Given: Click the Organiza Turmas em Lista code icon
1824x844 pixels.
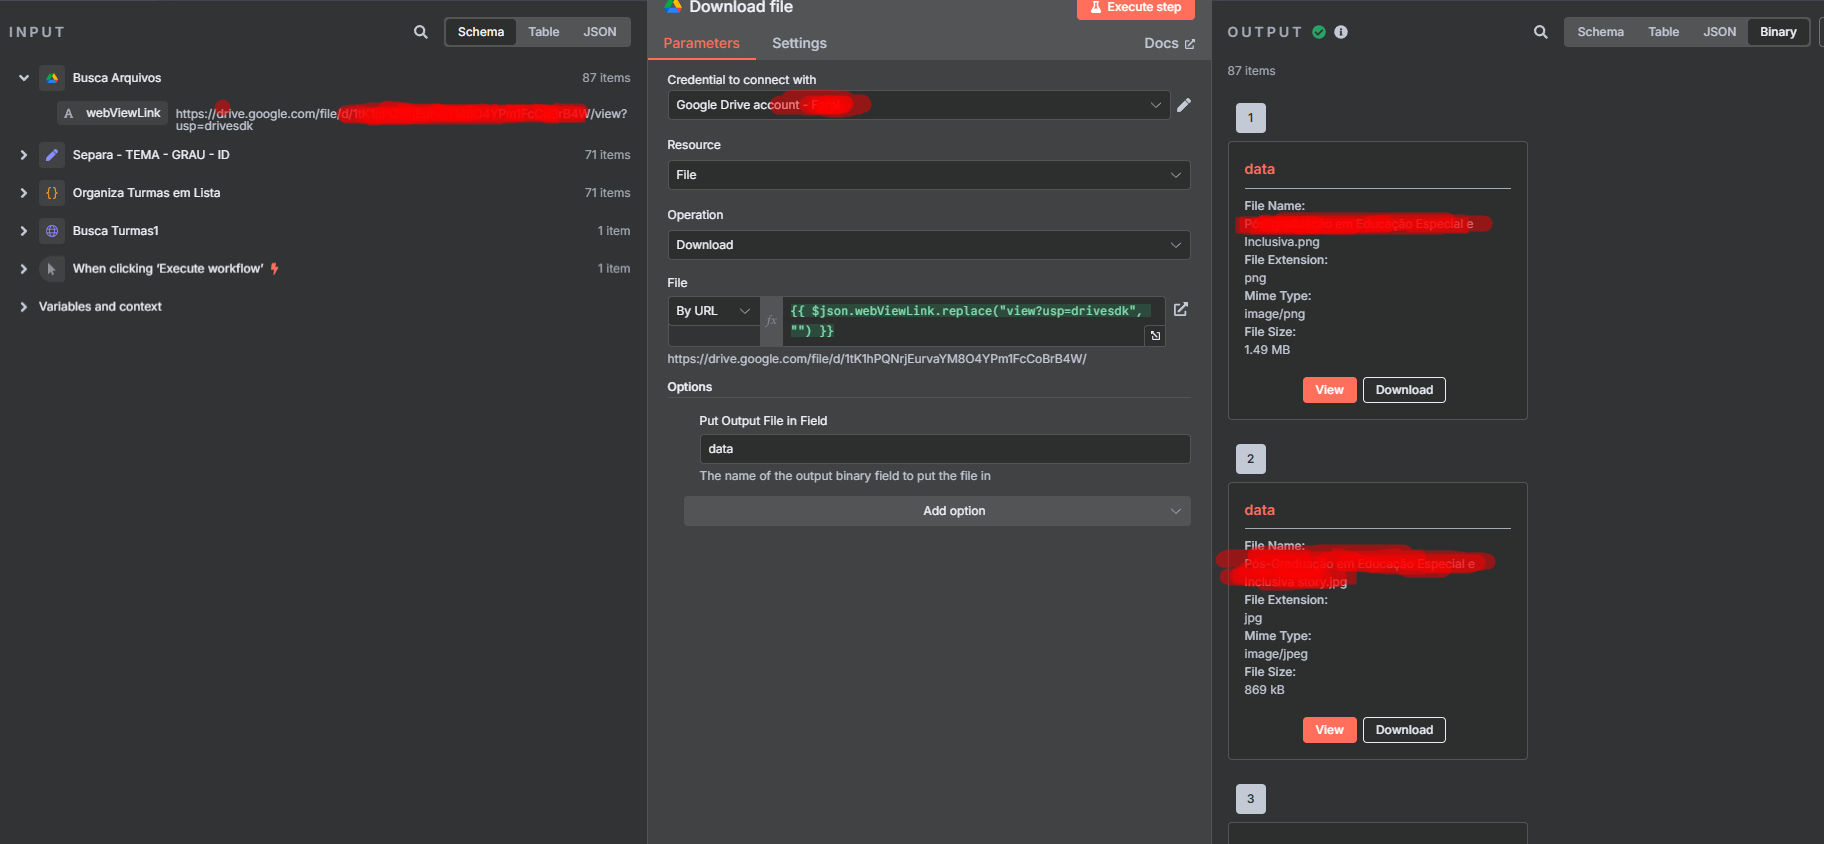Looking at the screenshot, I should coord(52,193).
